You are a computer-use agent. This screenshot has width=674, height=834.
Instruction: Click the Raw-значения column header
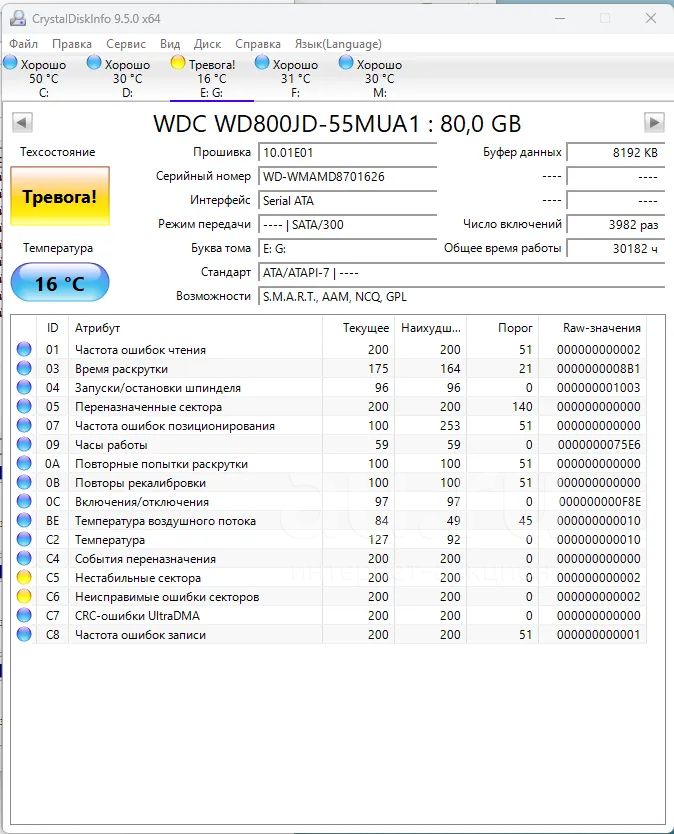593,328
